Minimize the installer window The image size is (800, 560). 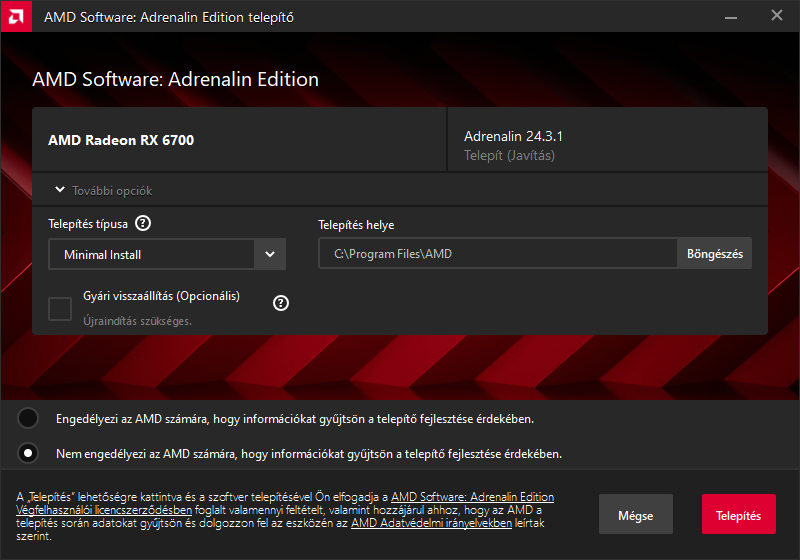731,17
